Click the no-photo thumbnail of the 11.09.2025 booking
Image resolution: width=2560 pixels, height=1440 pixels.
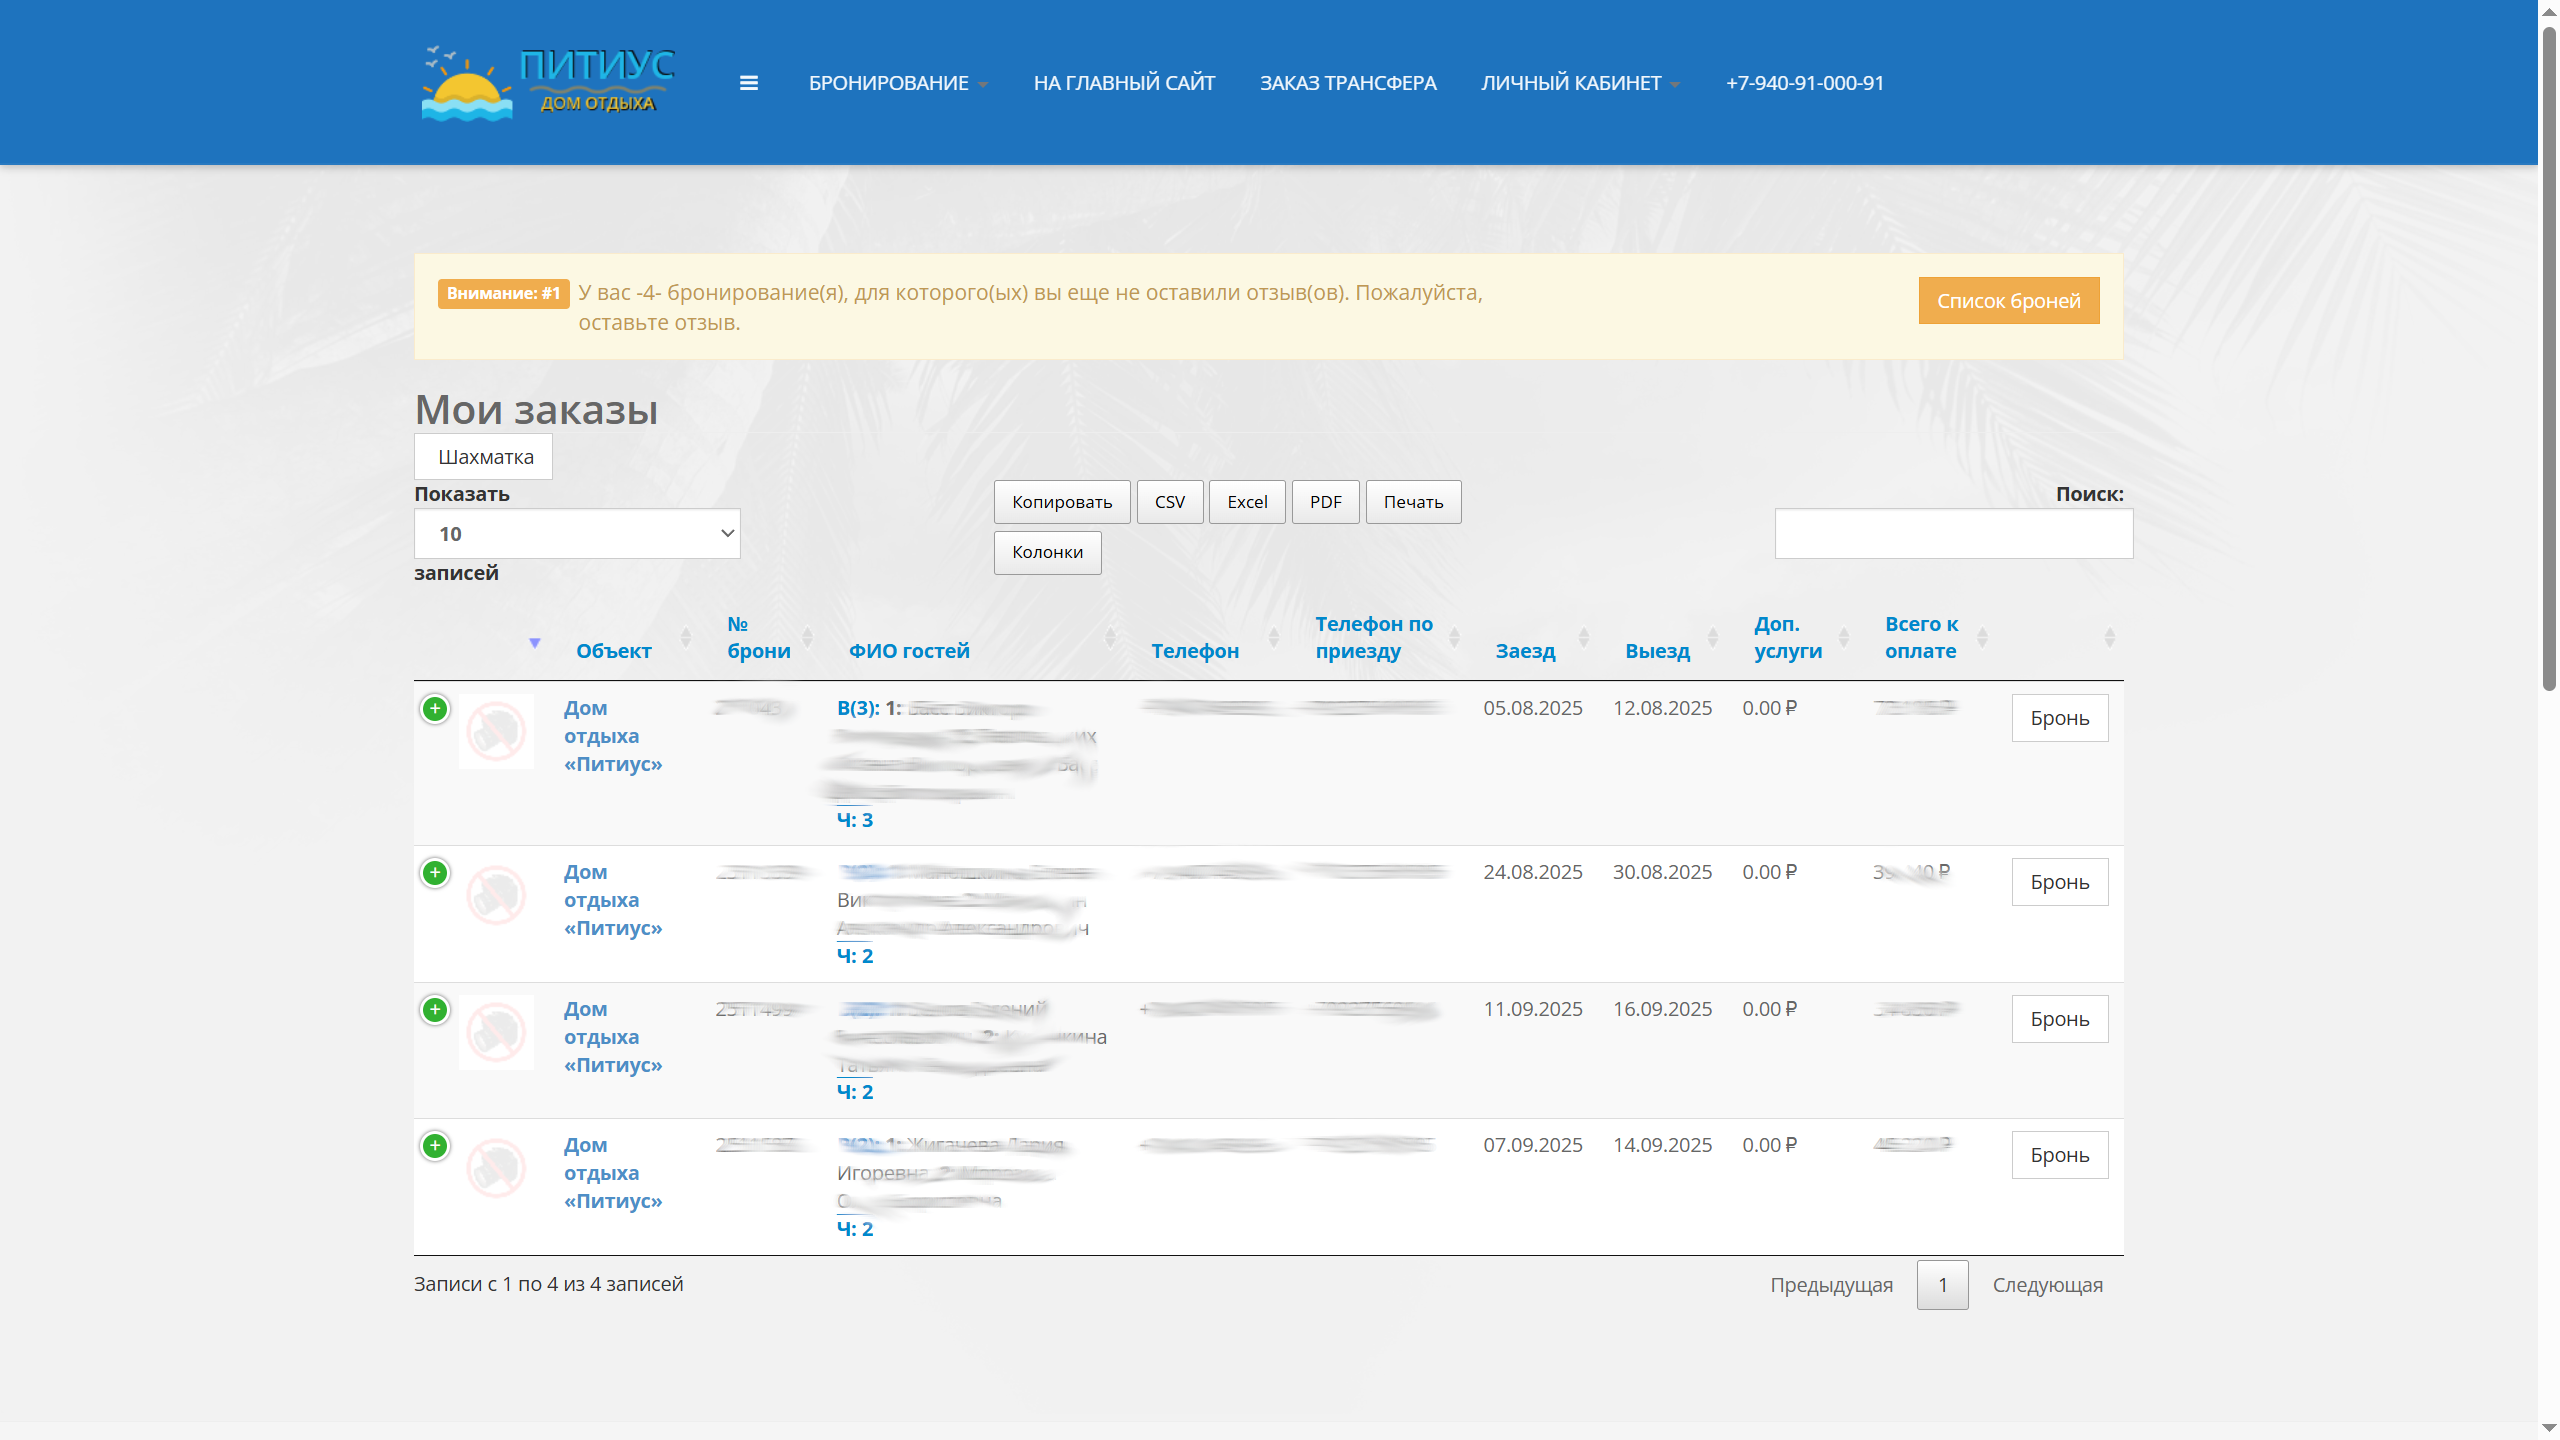tap(496, 1032)
